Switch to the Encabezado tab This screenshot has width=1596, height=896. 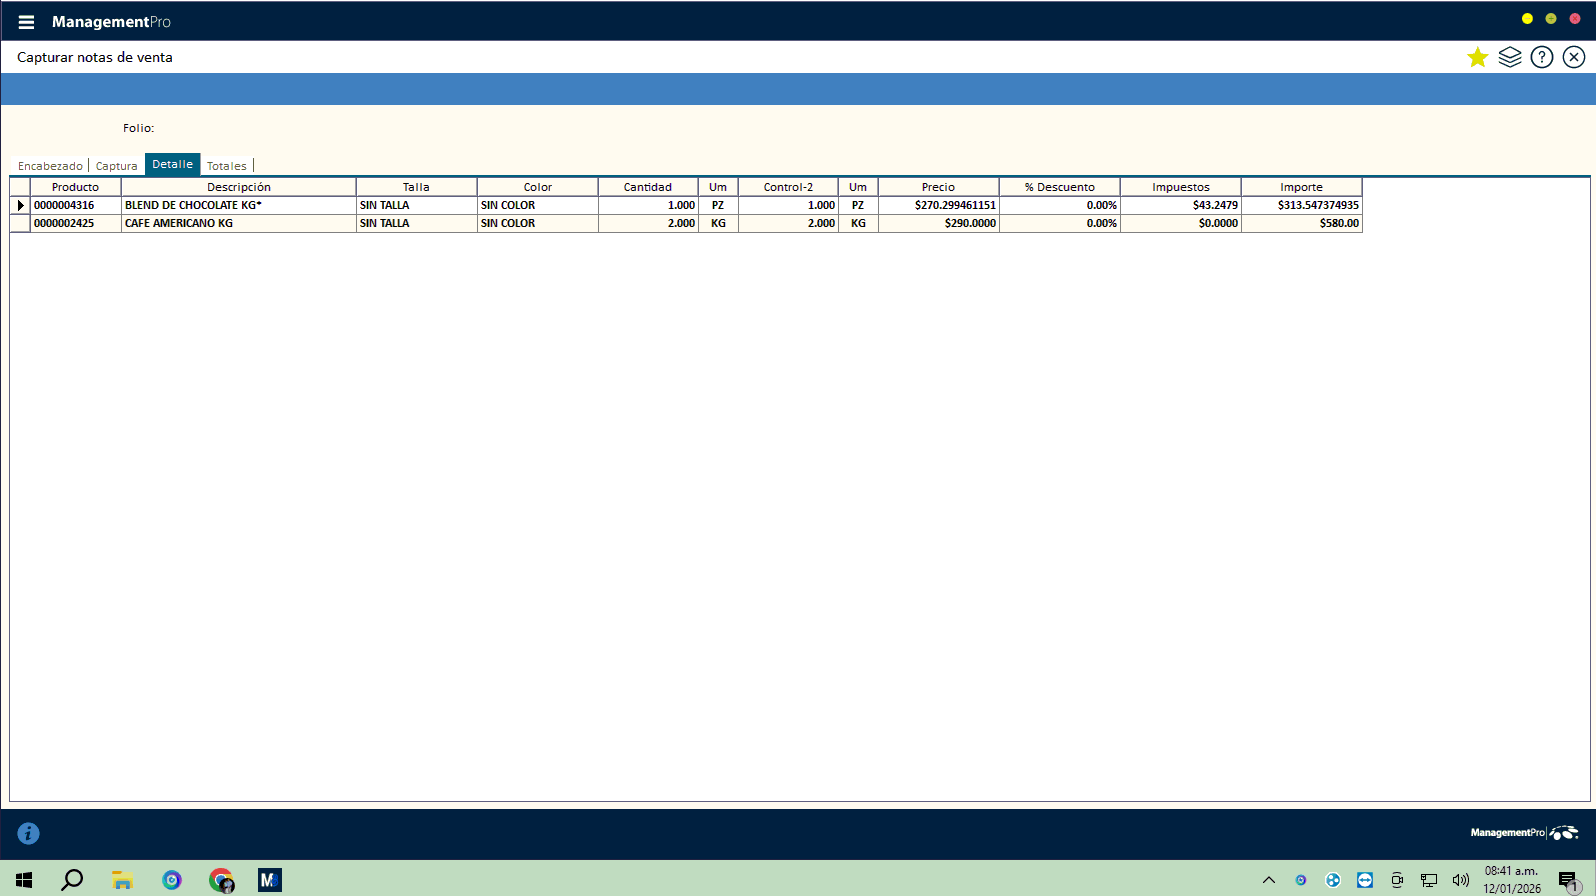50,166
